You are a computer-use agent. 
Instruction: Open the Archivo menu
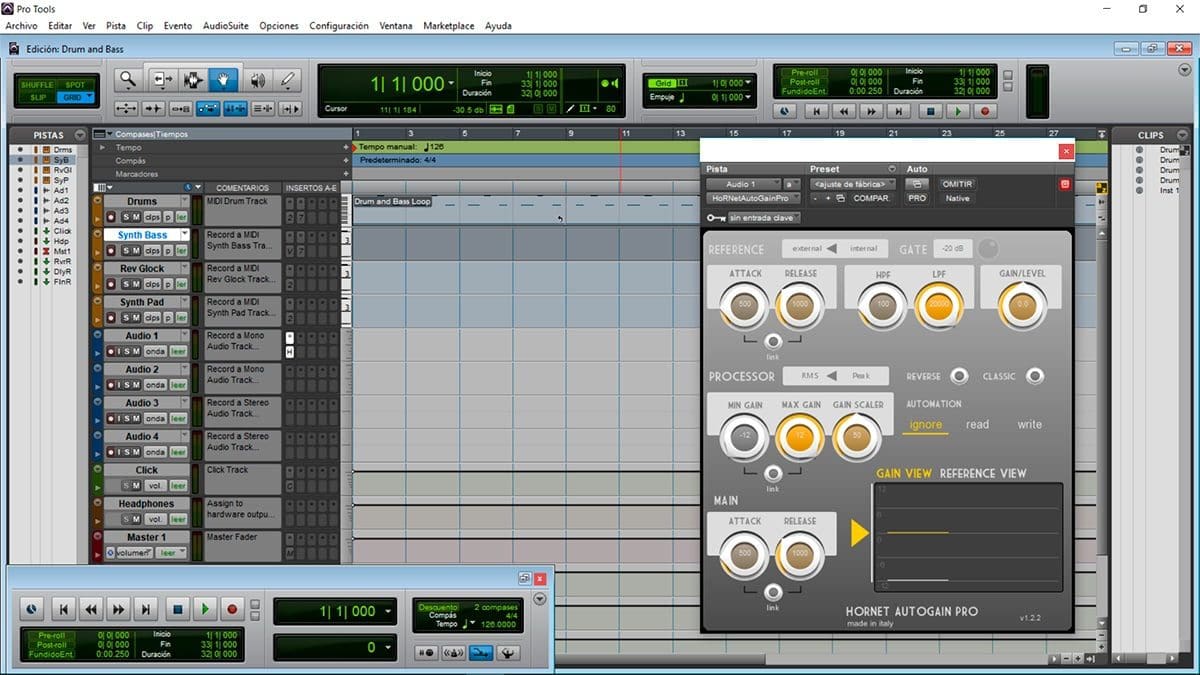point(22,26)
